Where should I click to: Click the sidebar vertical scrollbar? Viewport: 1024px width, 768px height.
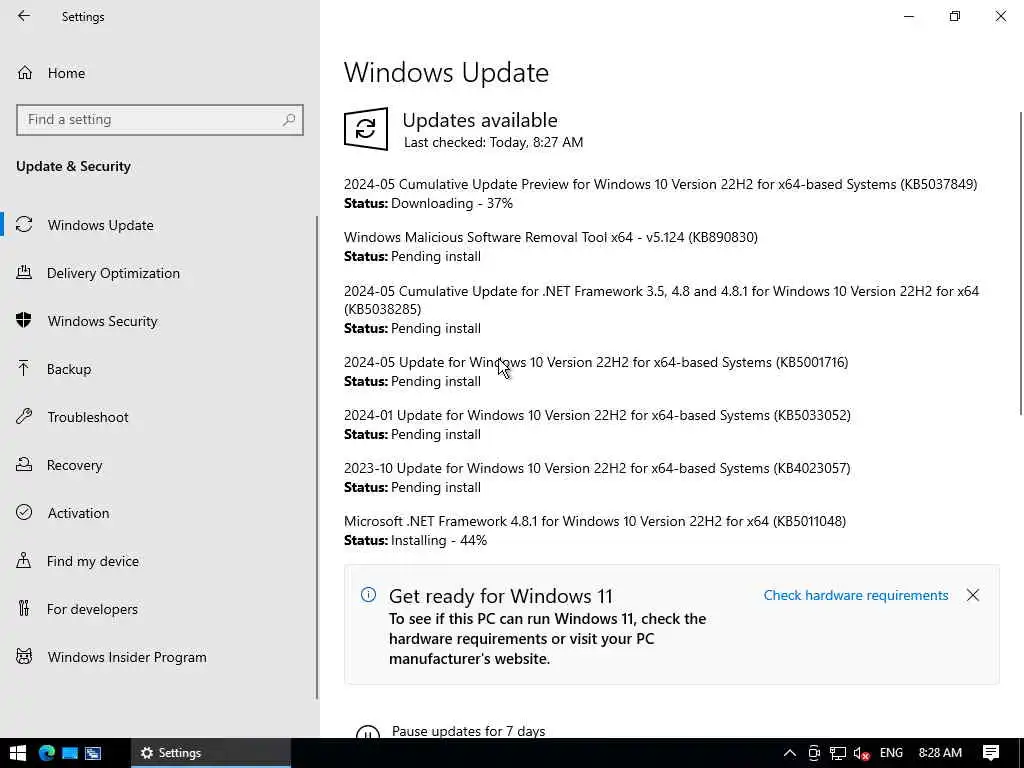click(x=317, y=457)
